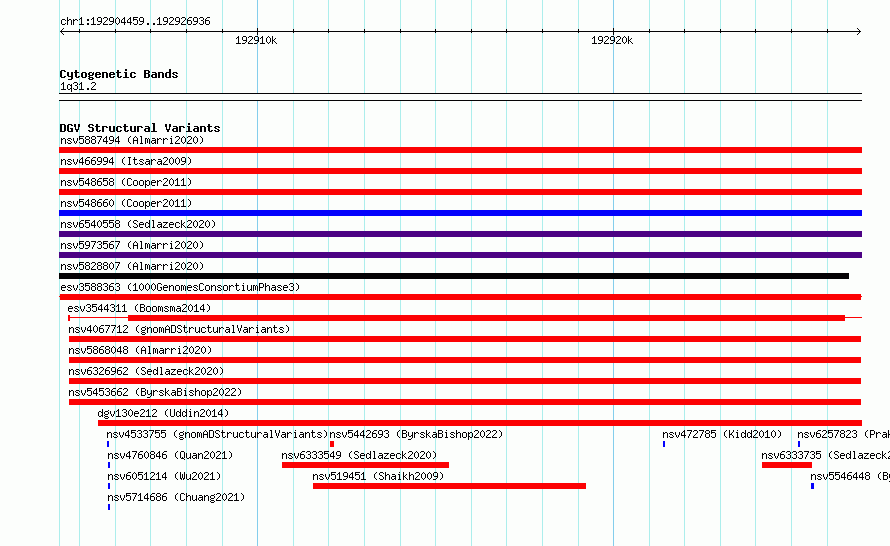This screenshot has width=890, height=546.
Task: Select the black nsv5828807 variant bar
Action: point(454,276)
